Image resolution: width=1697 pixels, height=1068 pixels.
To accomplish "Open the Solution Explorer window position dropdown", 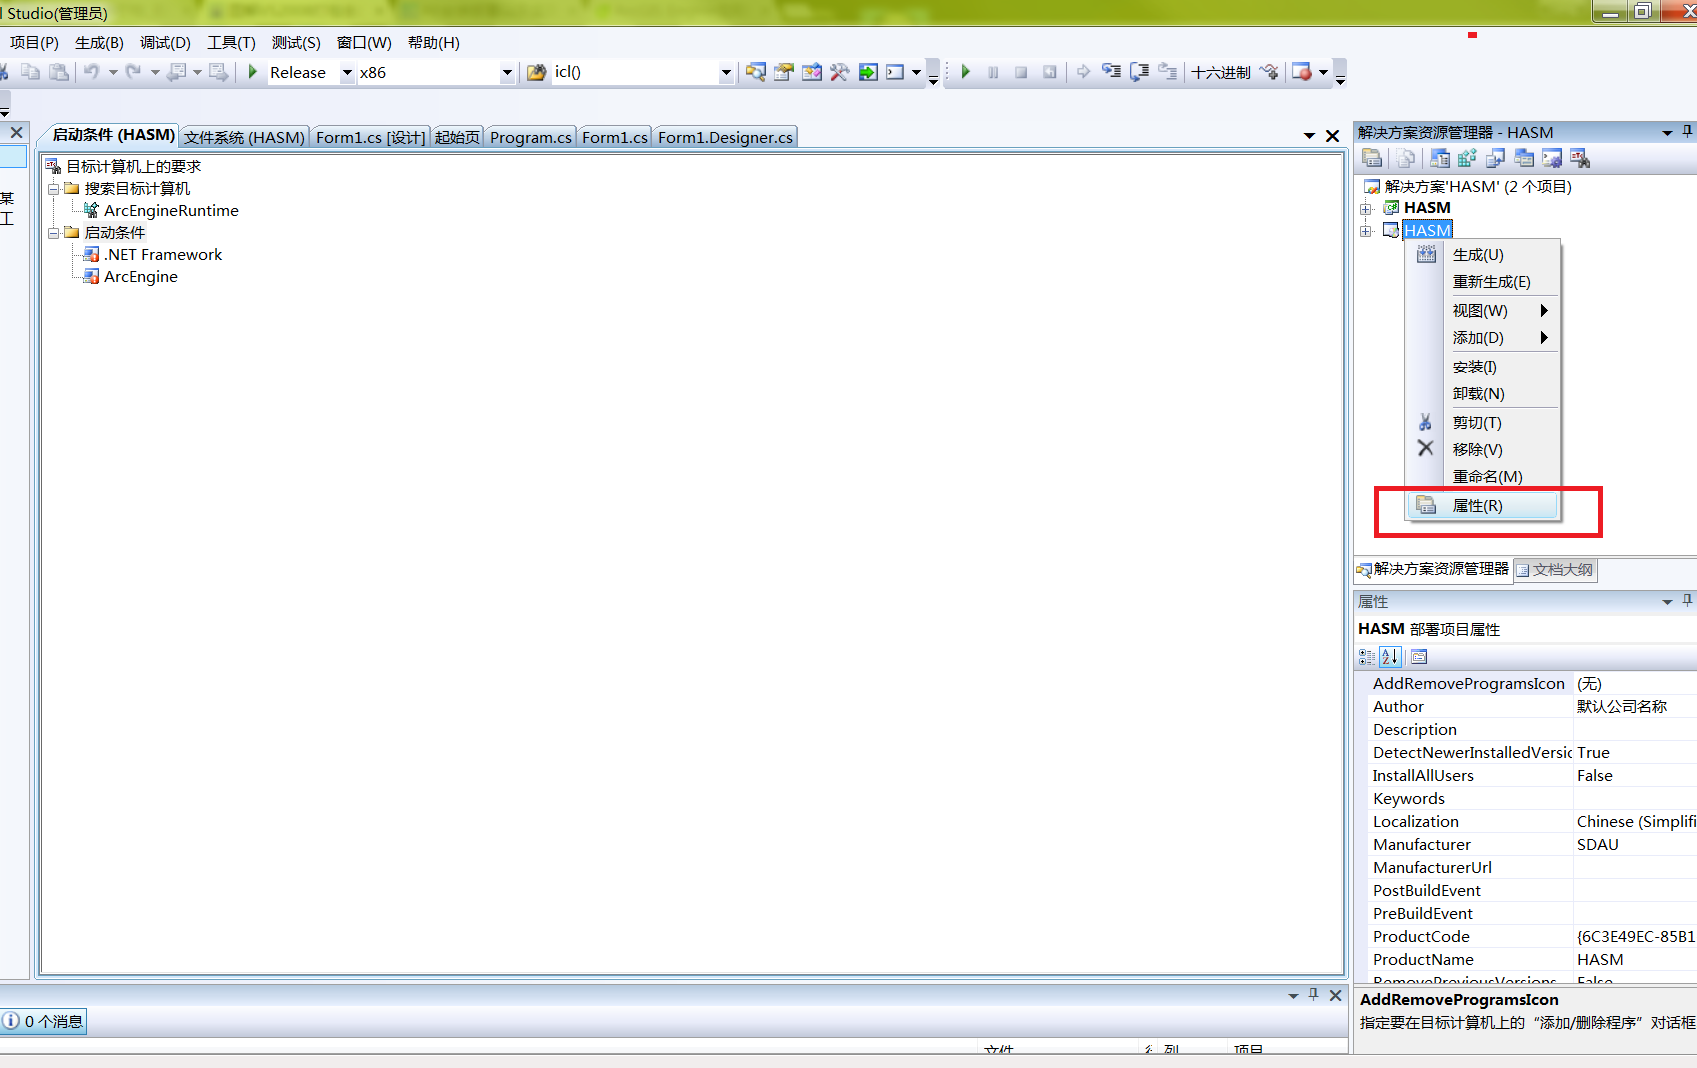I will [1667, 132].
